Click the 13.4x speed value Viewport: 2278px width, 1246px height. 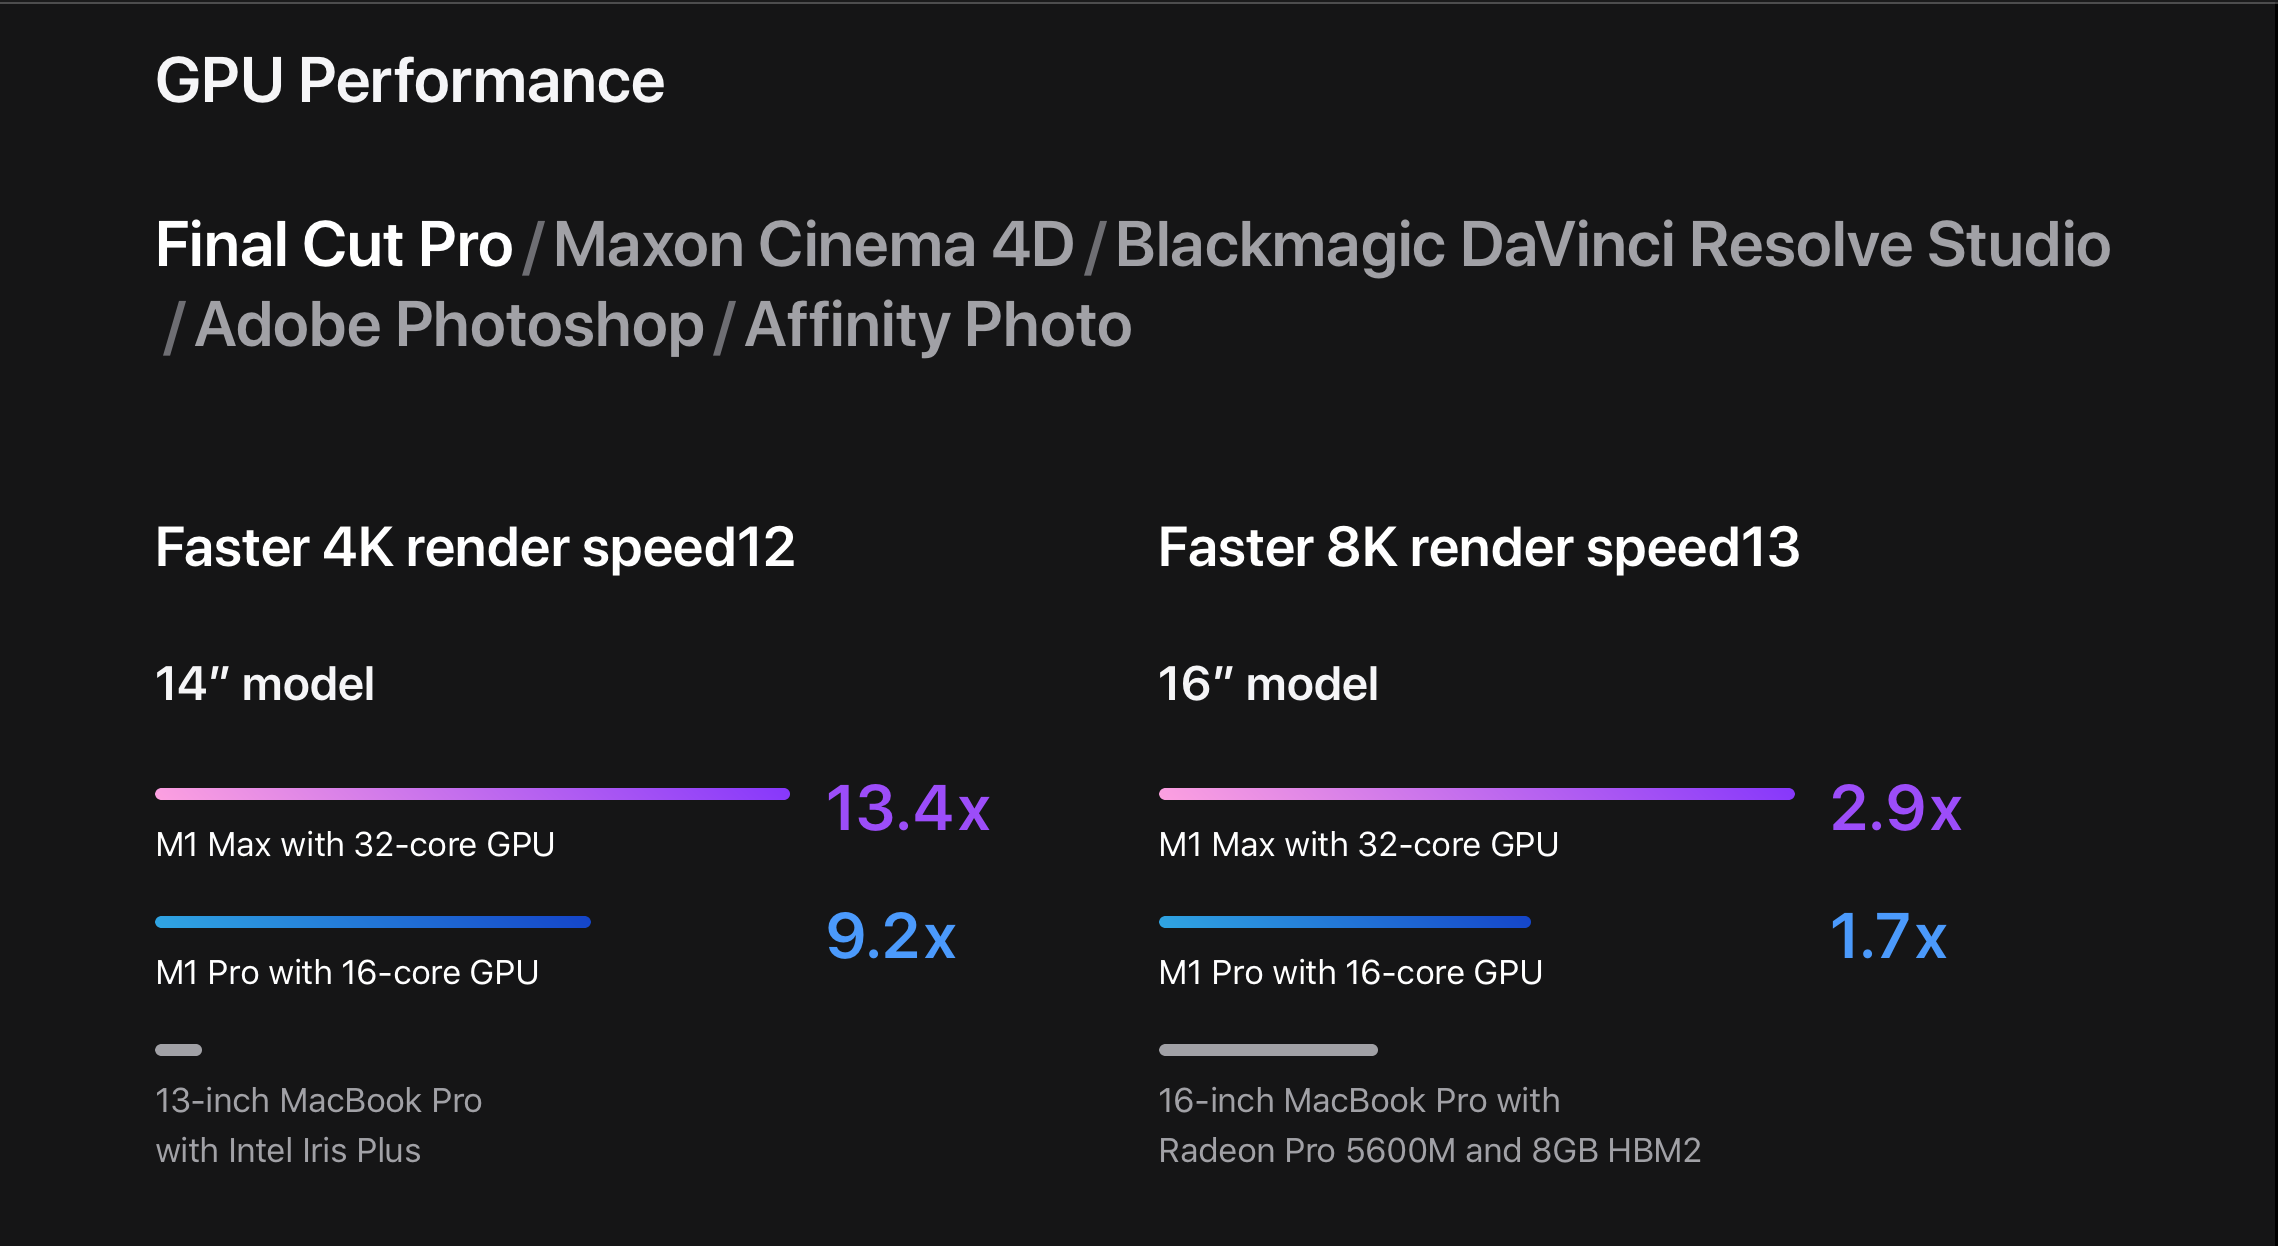pos(908,808)
